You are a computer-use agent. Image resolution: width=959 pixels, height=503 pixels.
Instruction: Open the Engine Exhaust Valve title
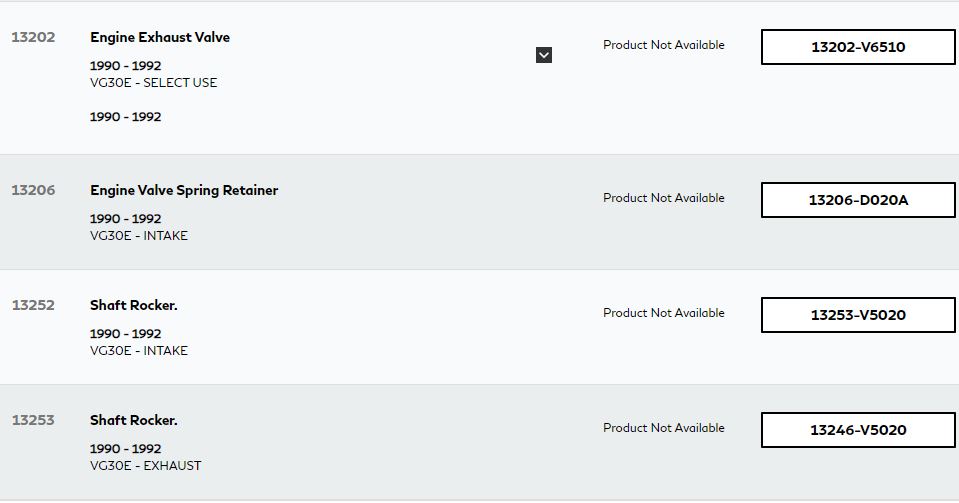coord(160,37)
